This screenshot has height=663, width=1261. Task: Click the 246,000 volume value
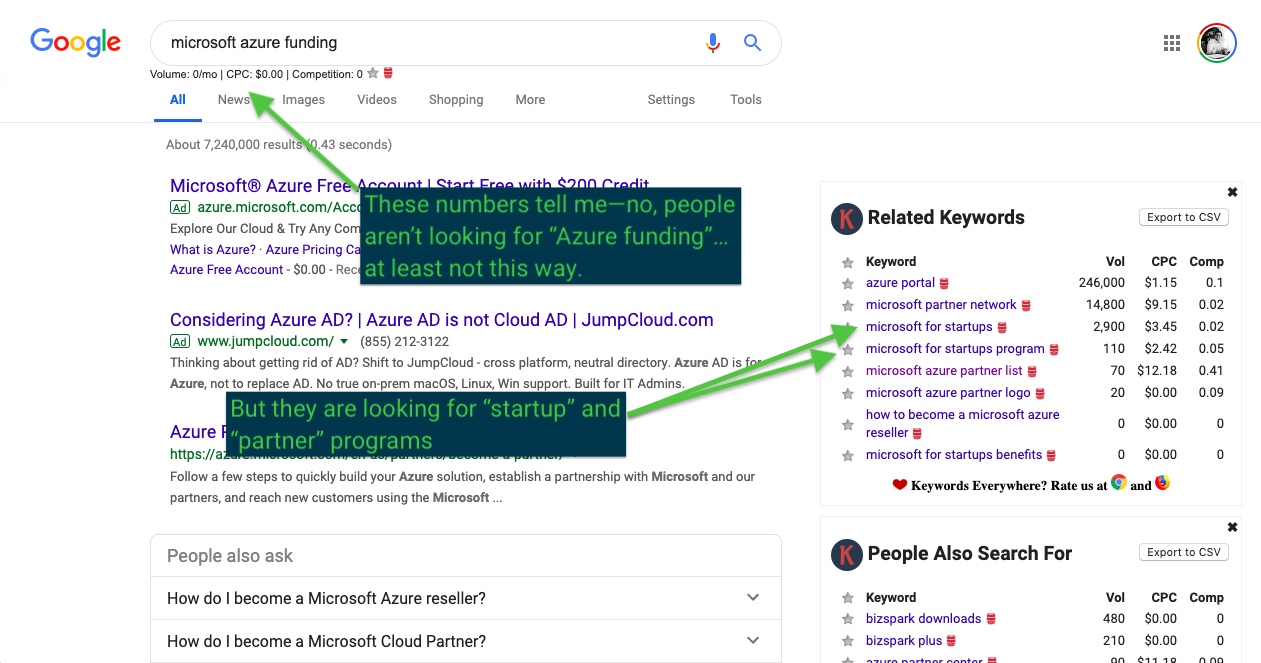coord(1102,283)
